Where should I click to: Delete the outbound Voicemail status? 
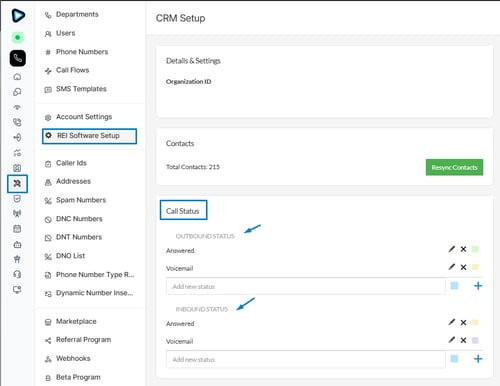pyautogui.click(x=463, y=267)
